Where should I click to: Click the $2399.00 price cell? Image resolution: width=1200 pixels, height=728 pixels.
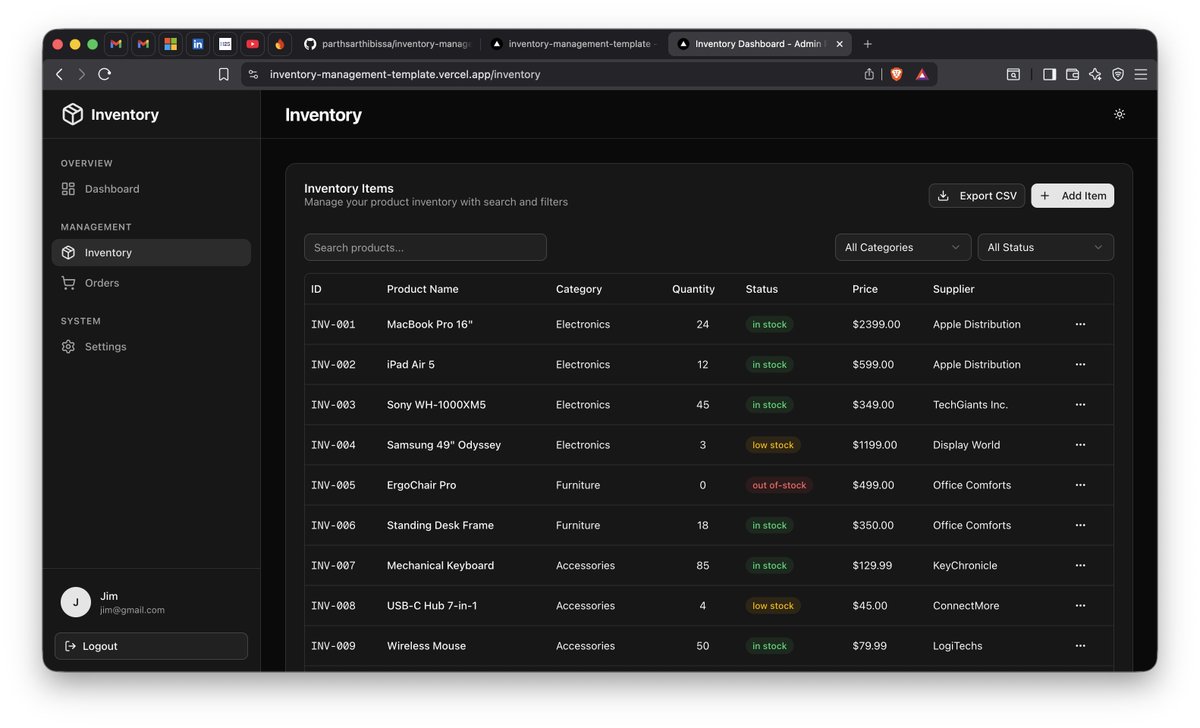pyautogui.click(x=876, y=325)
